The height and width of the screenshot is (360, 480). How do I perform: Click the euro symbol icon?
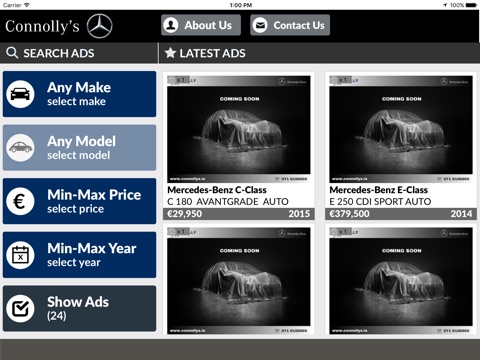point(20,201)
